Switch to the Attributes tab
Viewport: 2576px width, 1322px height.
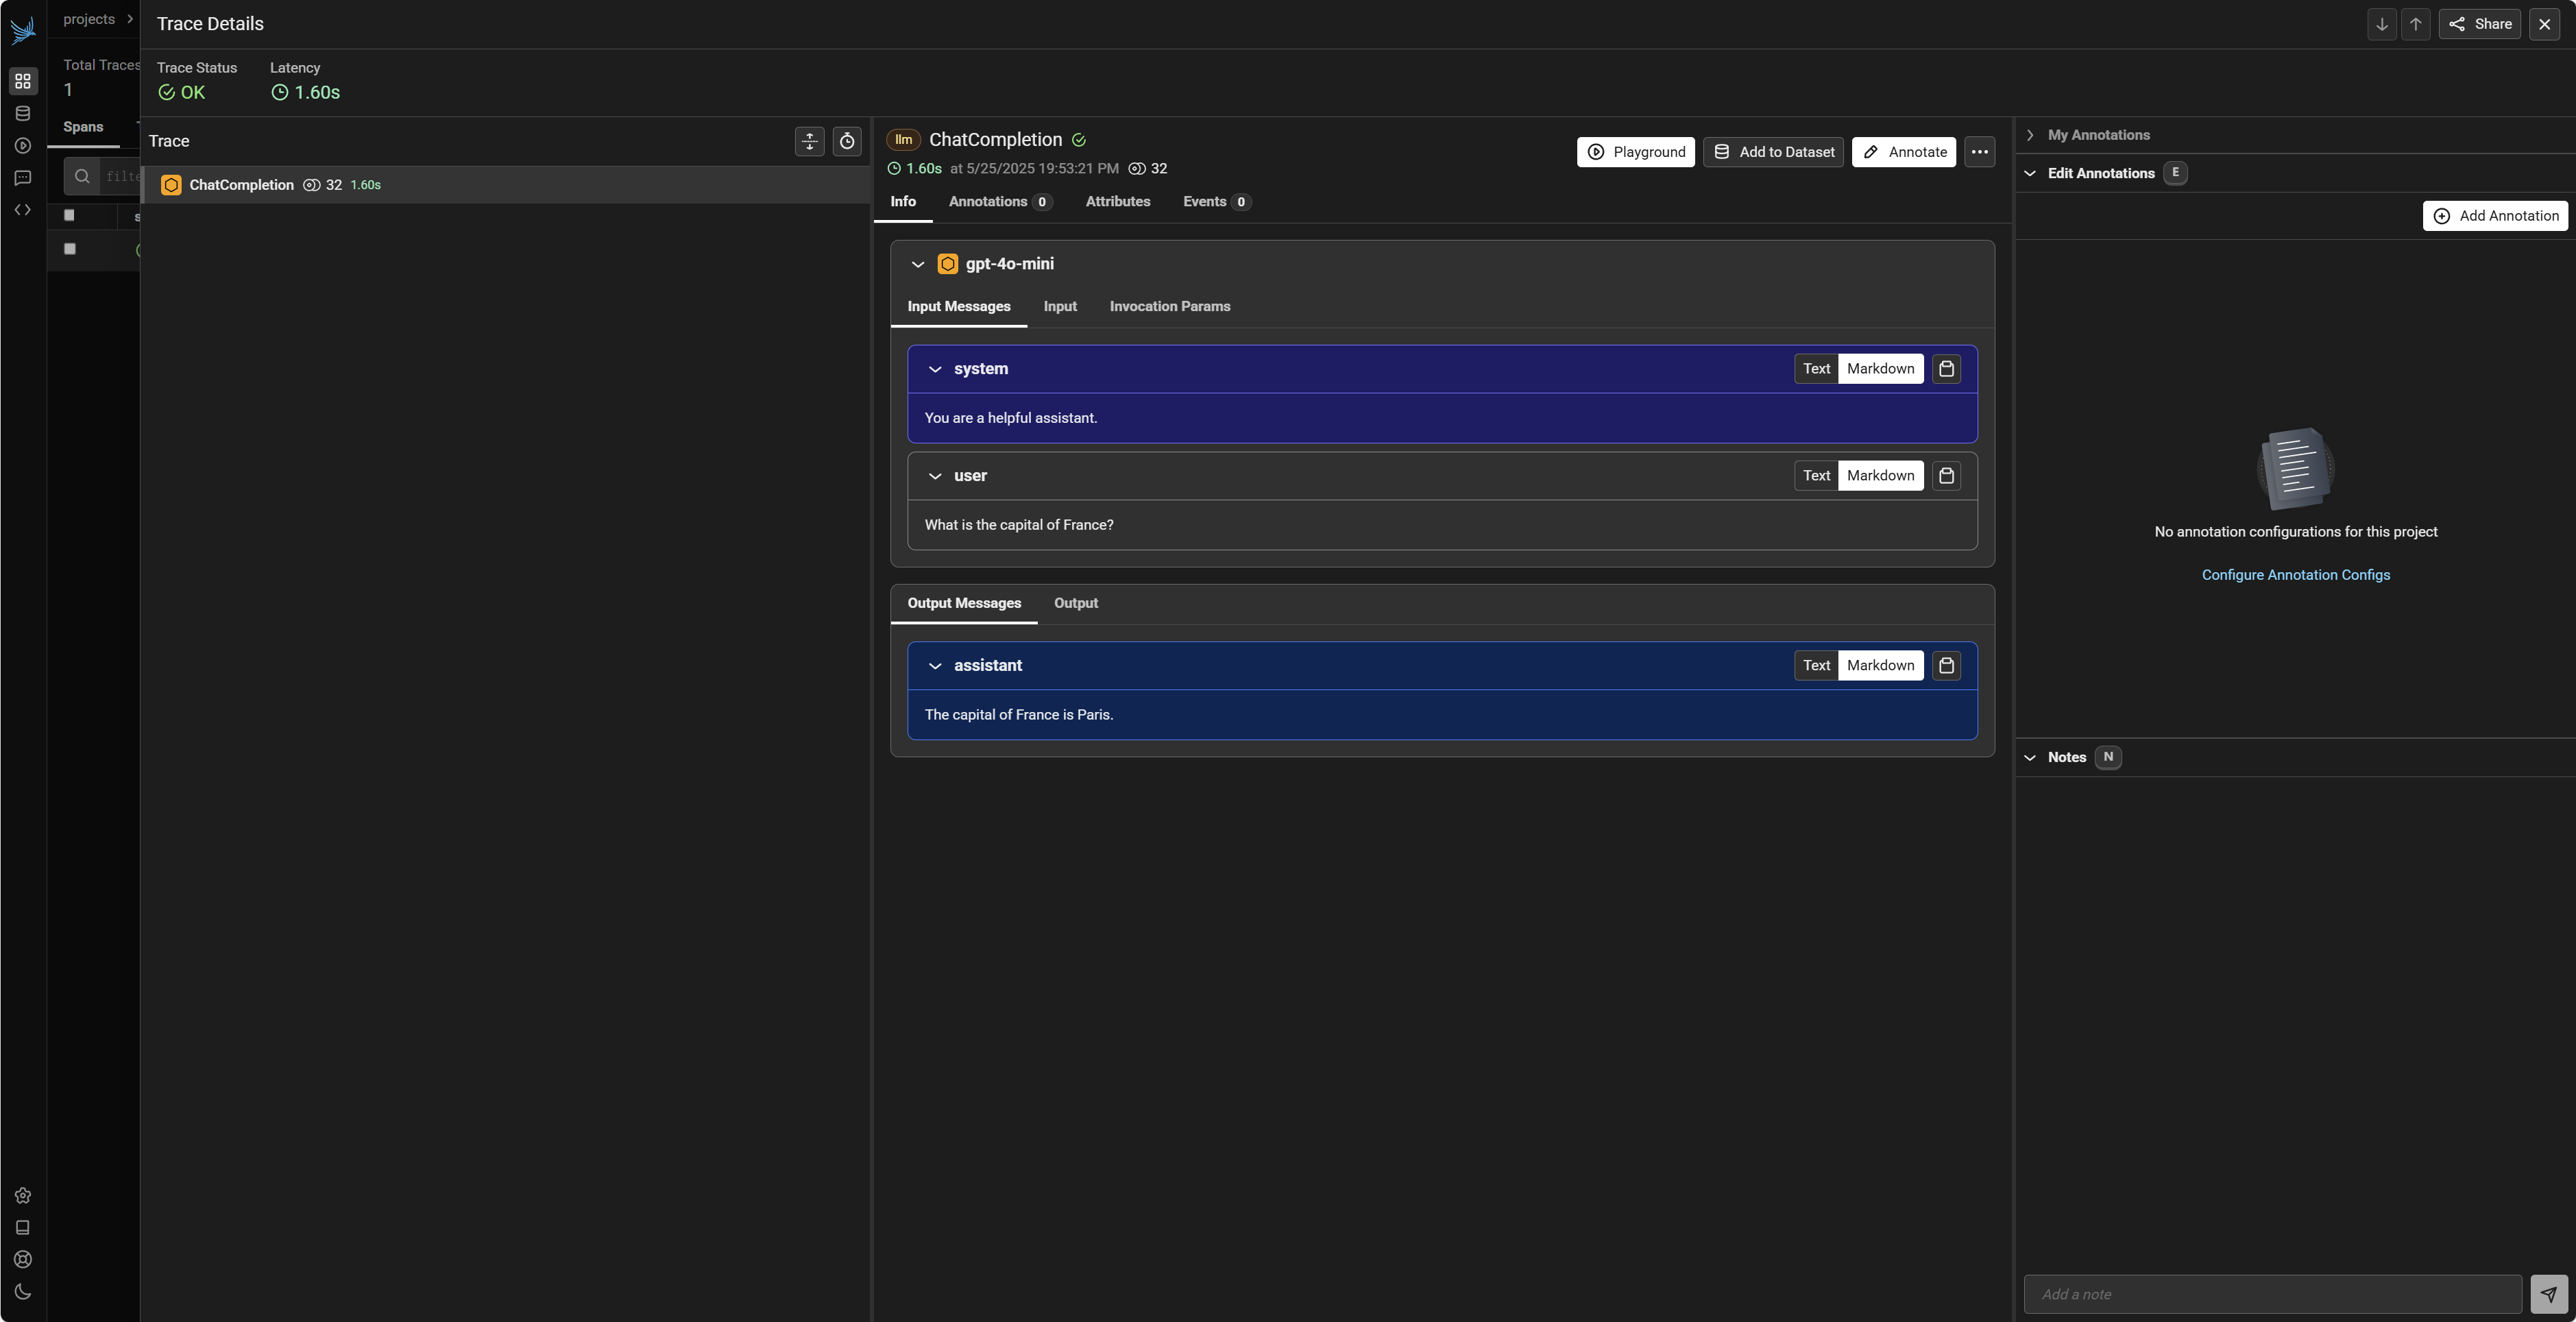1117,202
